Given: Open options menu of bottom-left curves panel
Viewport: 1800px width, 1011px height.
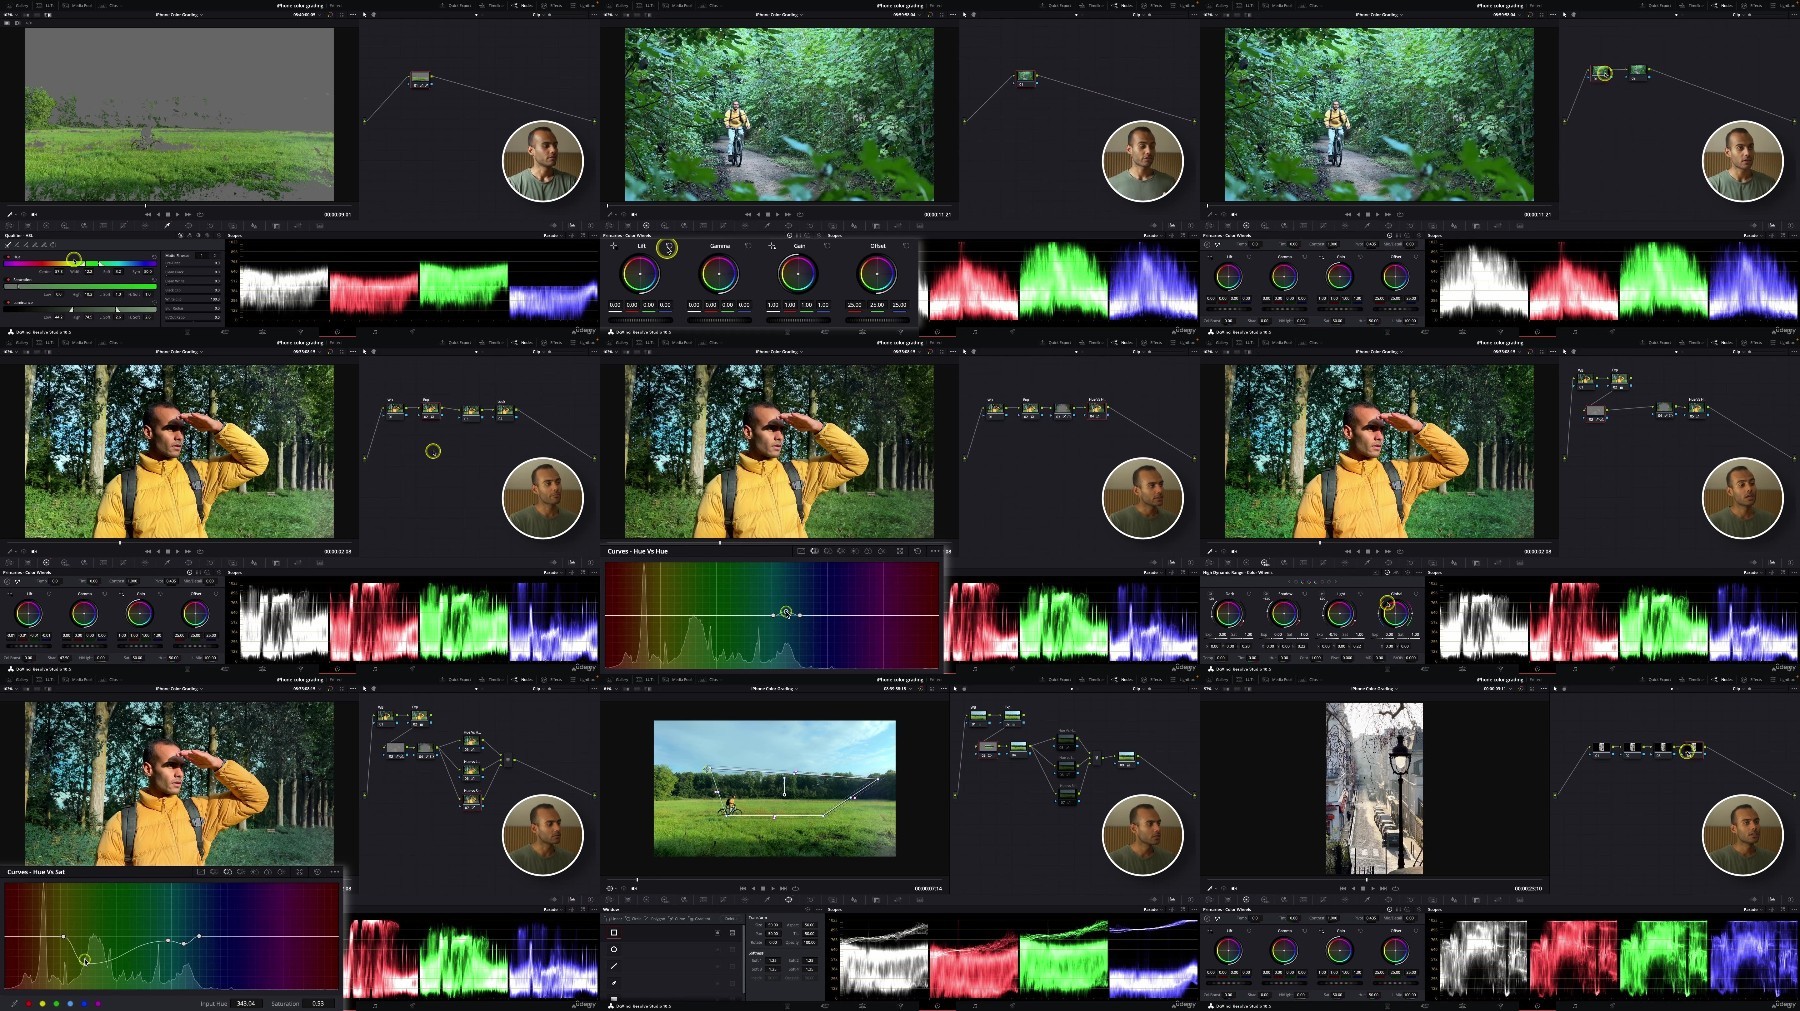Looking at the screenshot, I should coord(335,872).
